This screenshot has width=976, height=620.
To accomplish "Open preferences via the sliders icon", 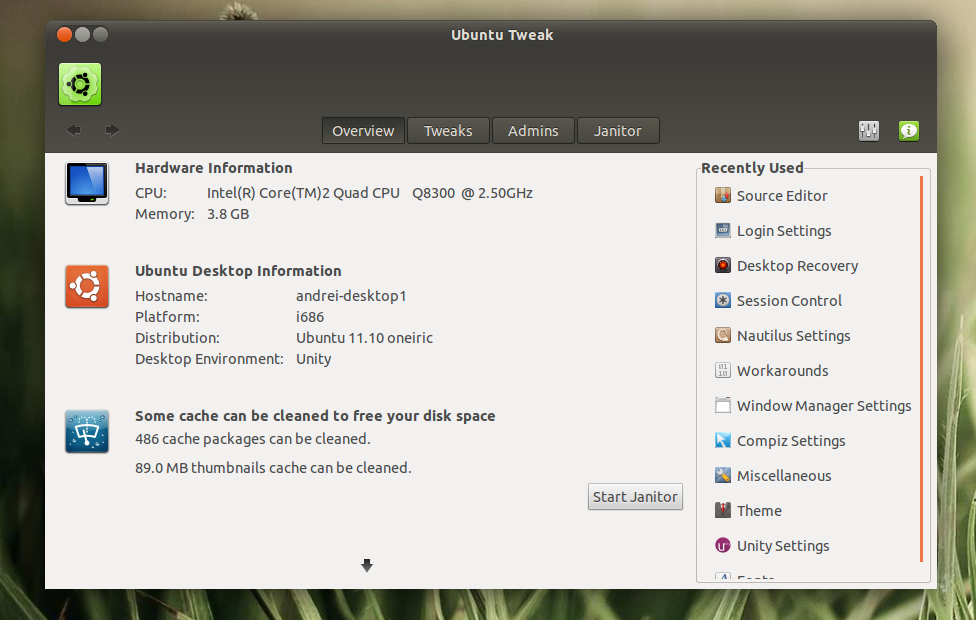I will click(869, 131).
